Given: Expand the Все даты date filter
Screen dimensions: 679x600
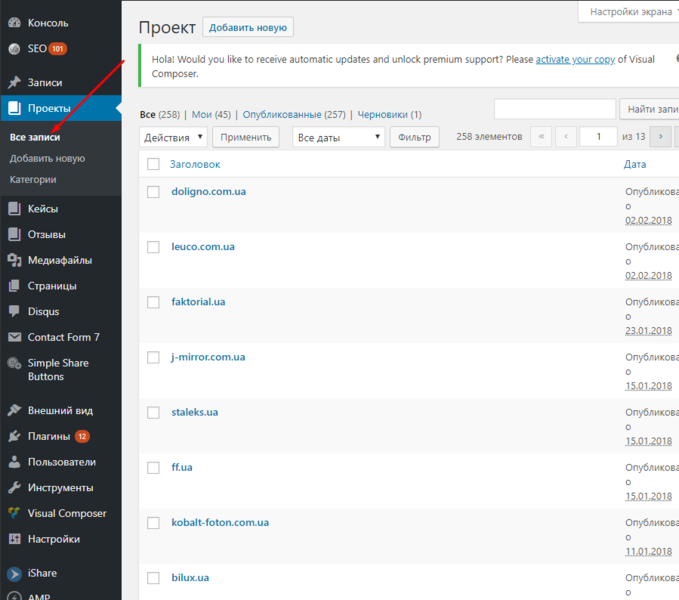Looking at the screenshot, I should click(x=338, y=137).
